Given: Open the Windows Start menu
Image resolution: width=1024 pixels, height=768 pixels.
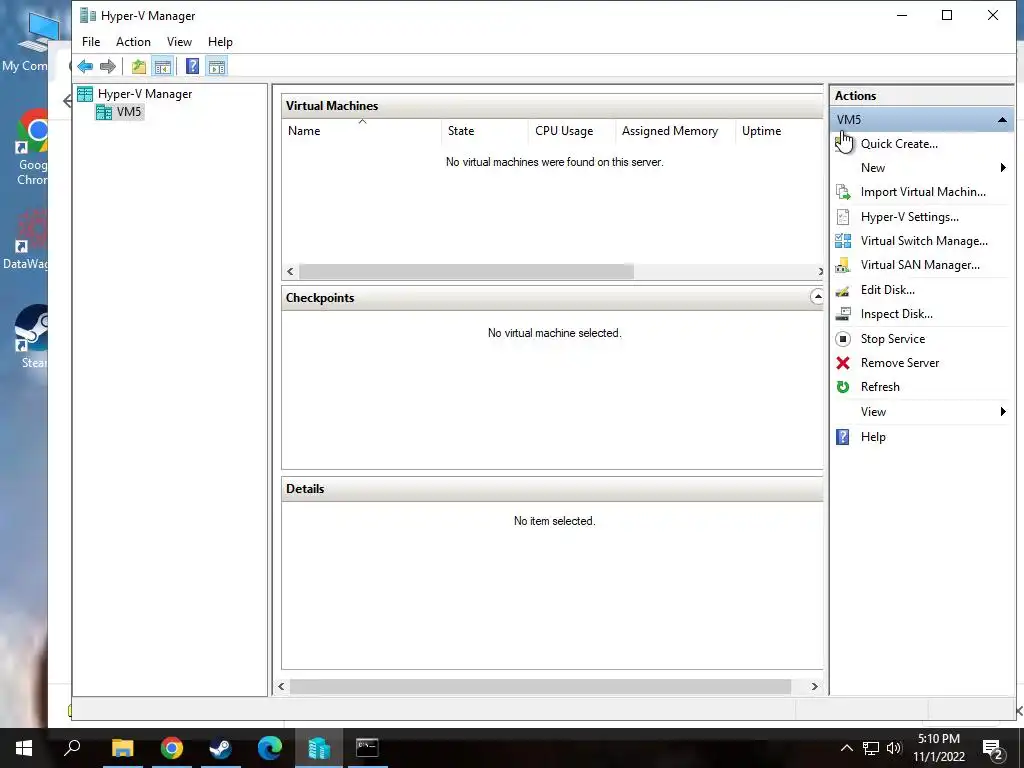Looking at the screenshot, I should (x=24, y=748).
